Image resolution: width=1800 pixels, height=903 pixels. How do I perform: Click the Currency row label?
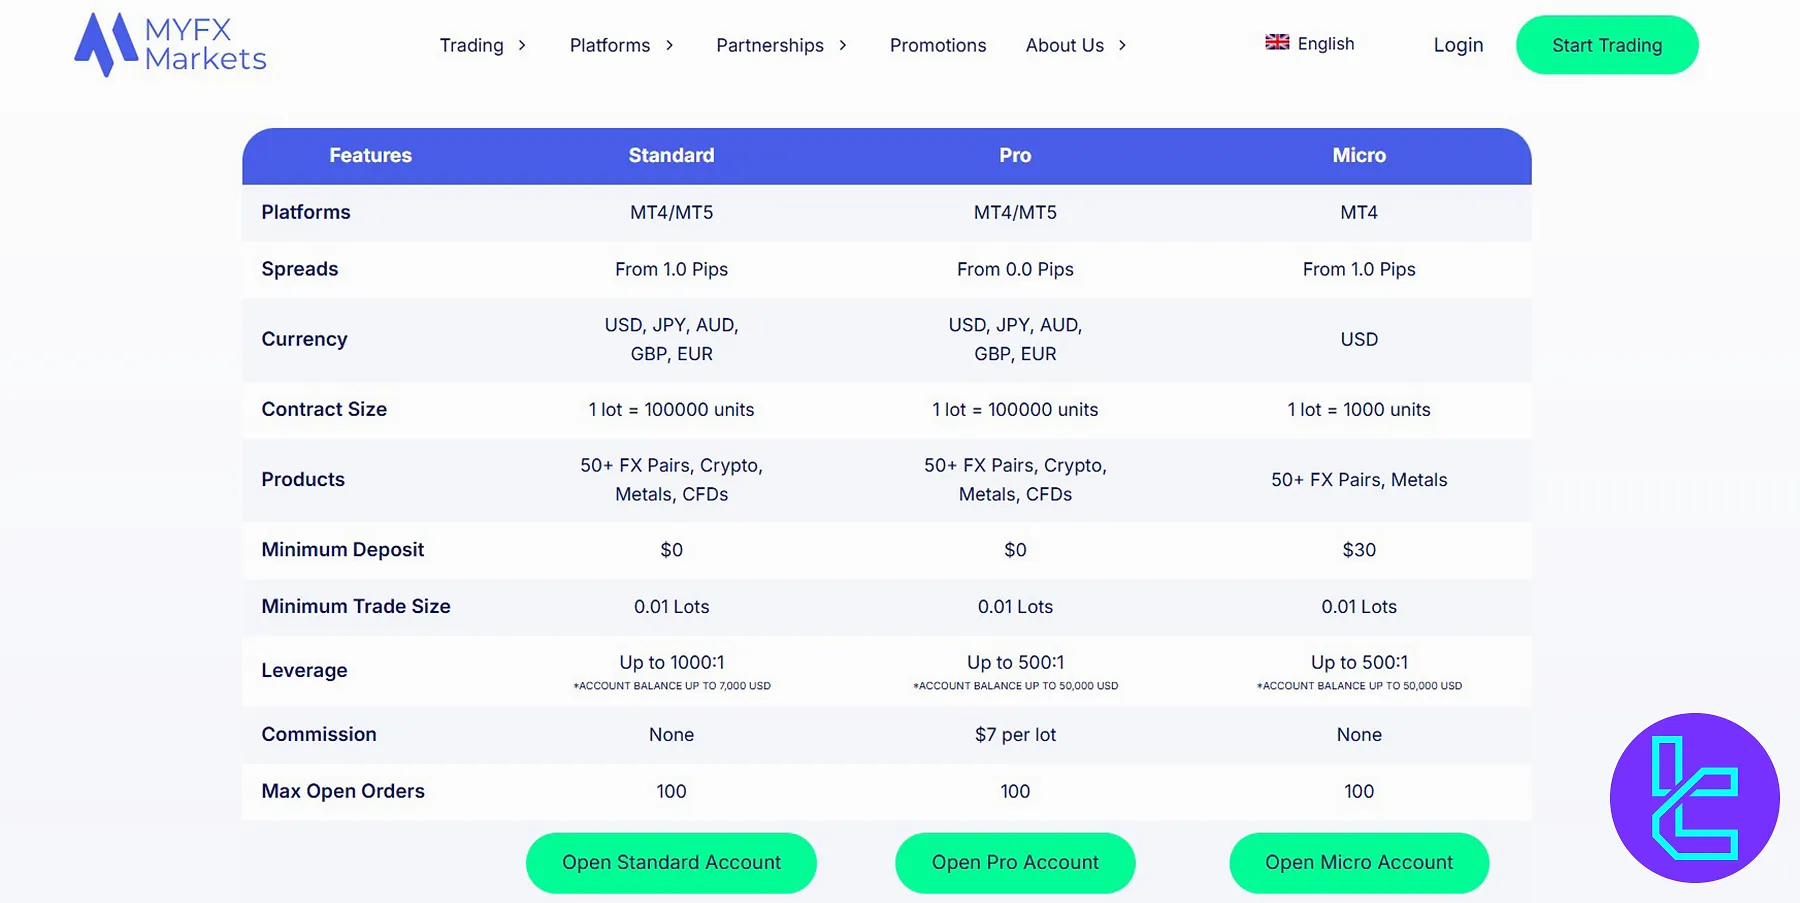pos(304,339)
